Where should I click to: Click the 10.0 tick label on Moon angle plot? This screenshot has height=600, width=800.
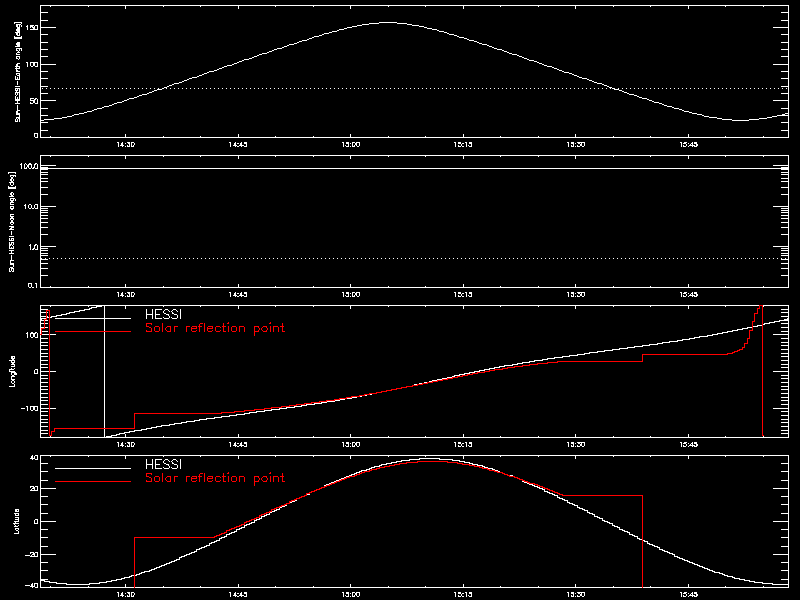(x=31, y=207)
